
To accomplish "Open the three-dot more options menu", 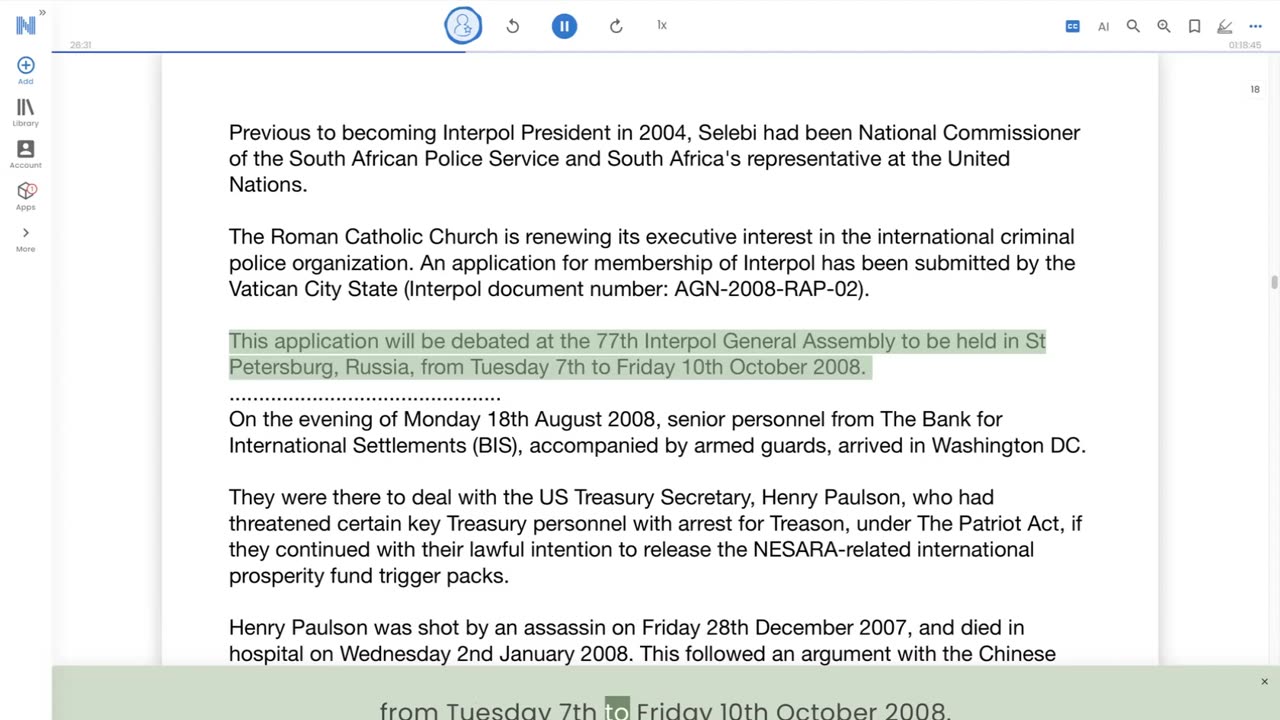I will (x=1255, y=26).
